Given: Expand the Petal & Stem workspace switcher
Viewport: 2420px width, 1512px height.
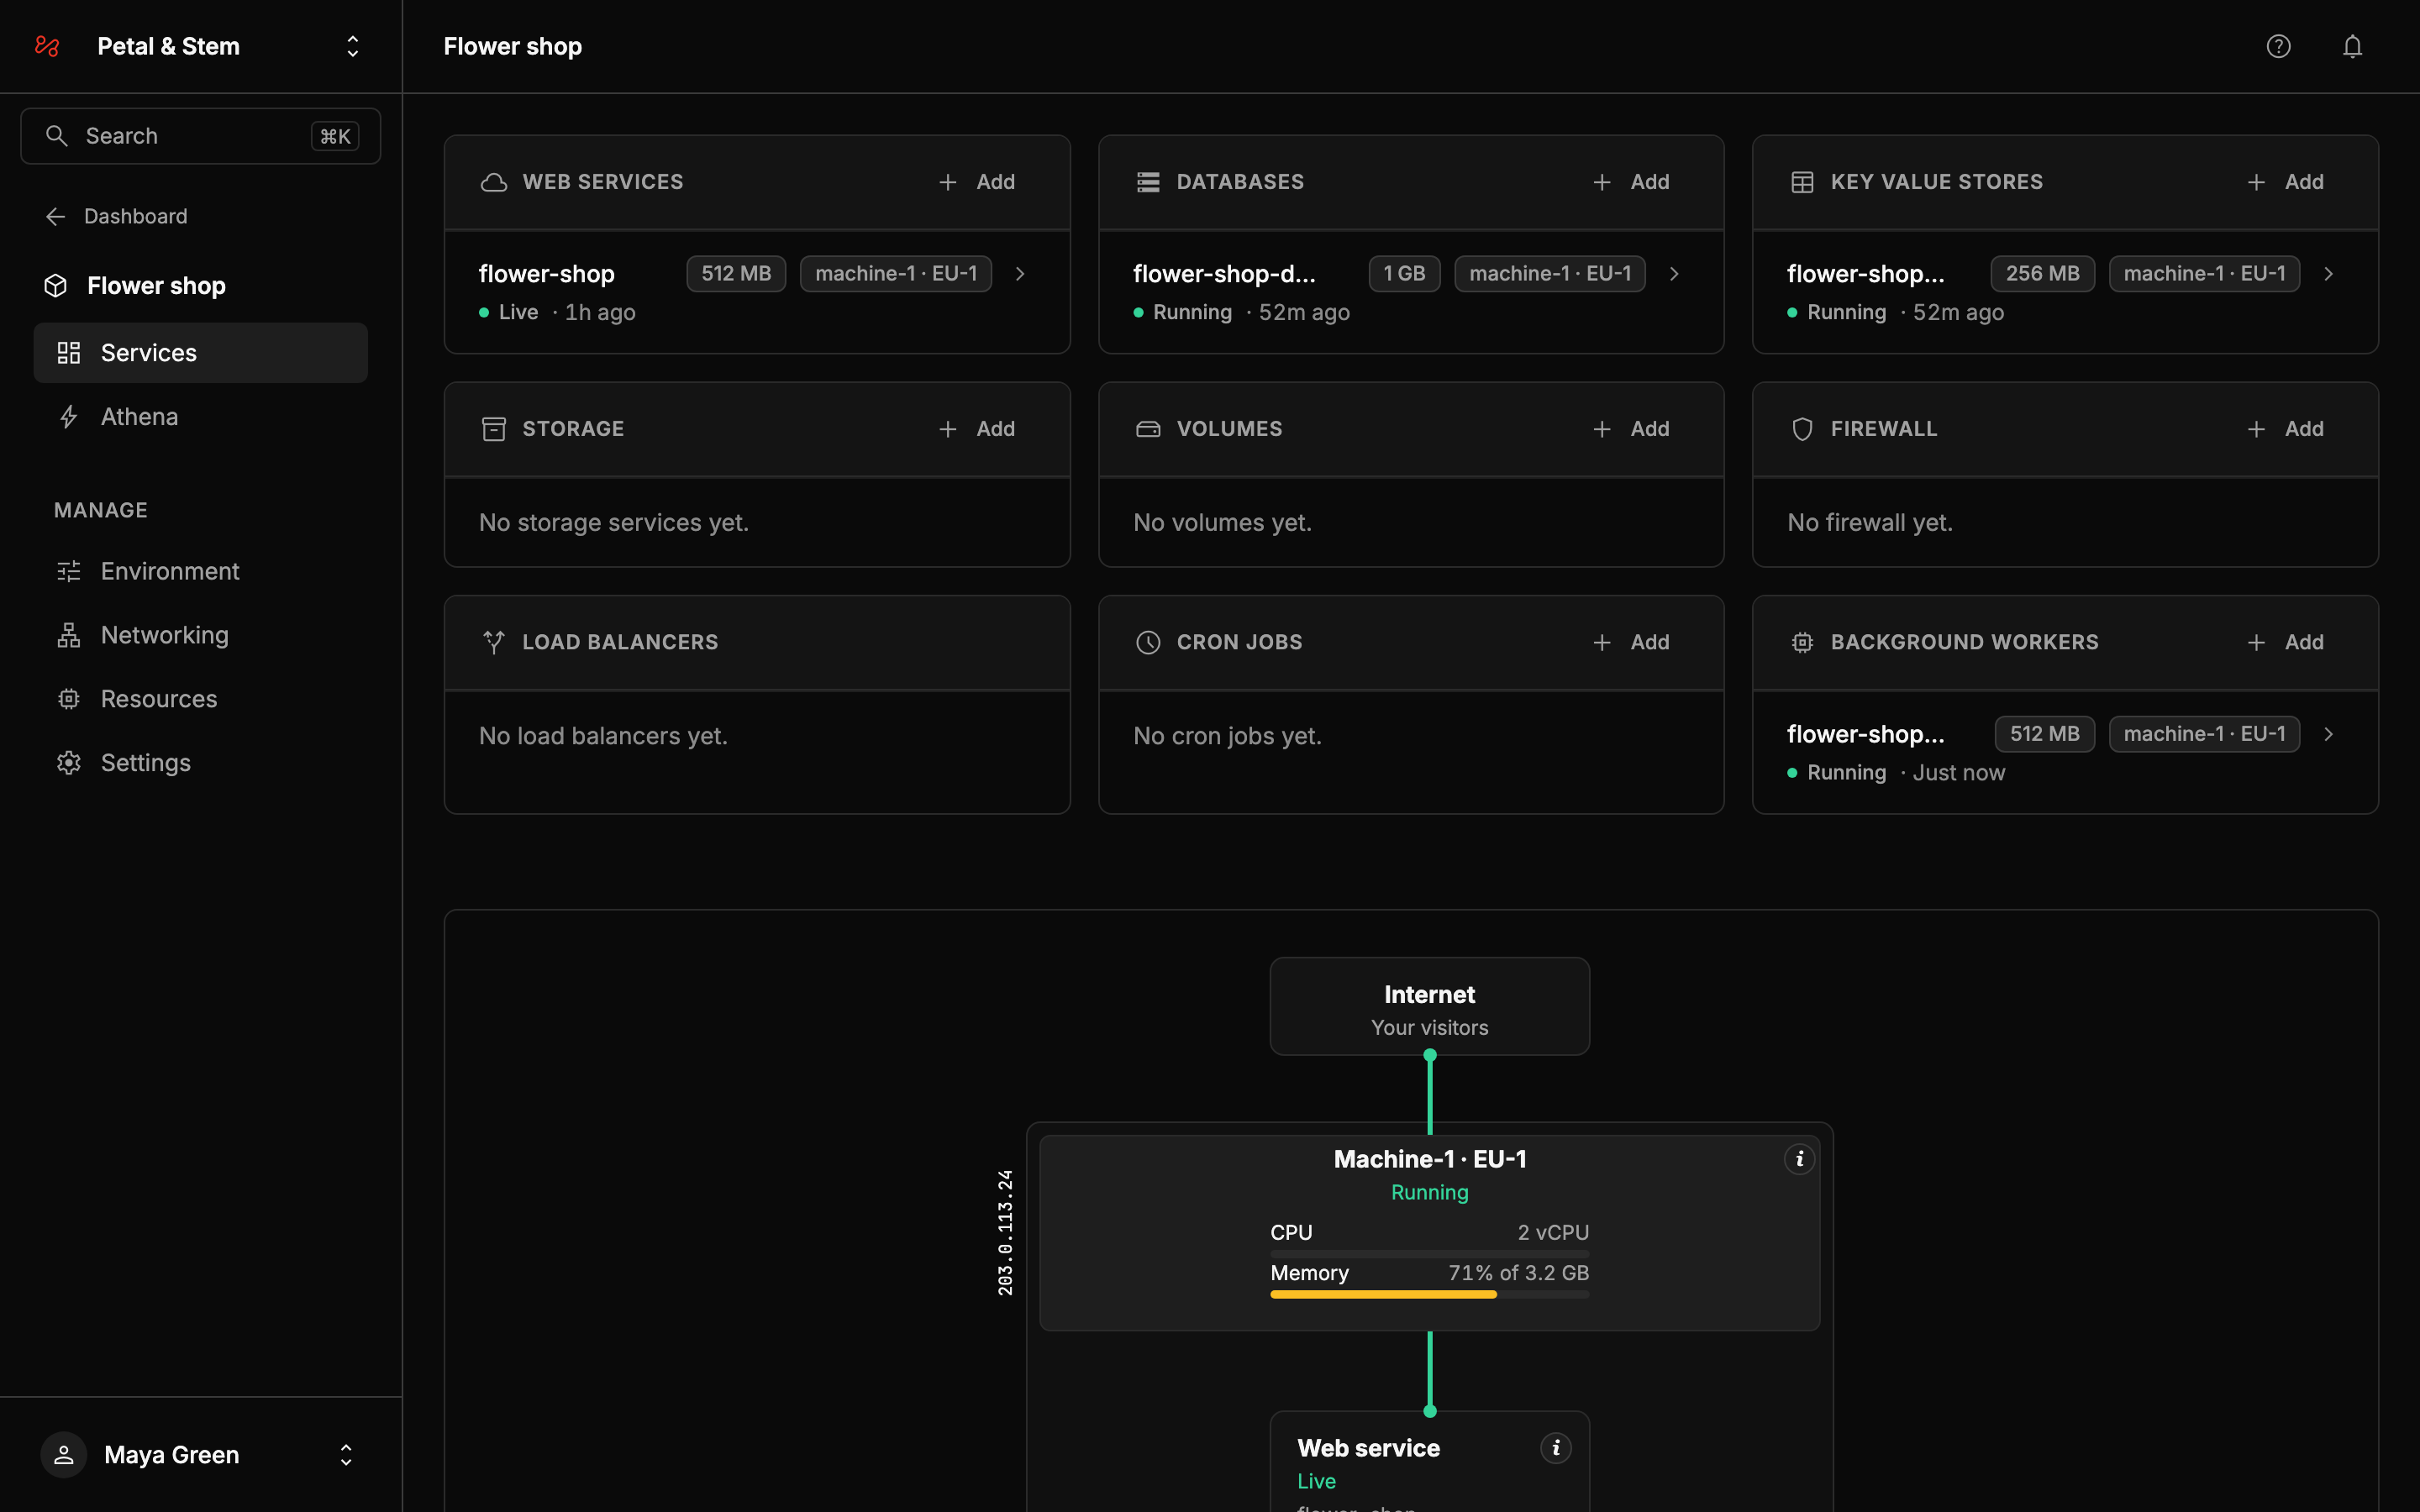Looking at the screenshot, I should [352, 46].
